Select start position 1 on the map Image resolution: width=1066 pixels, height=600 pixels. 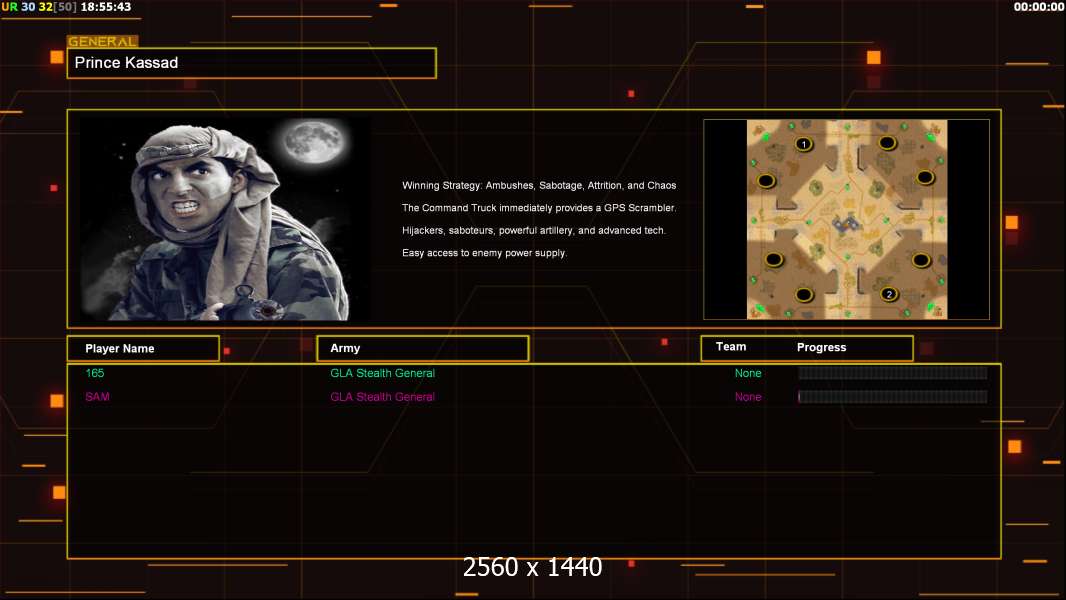pos(804,144)
